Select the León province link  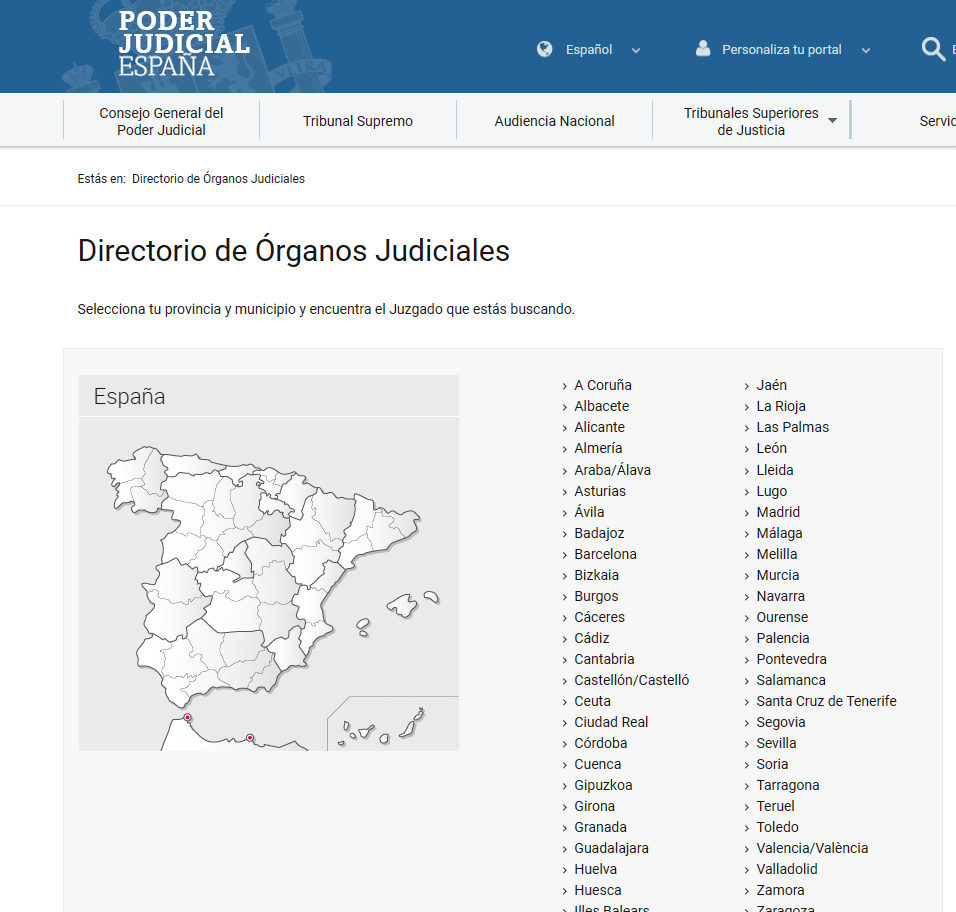point(771,448)
